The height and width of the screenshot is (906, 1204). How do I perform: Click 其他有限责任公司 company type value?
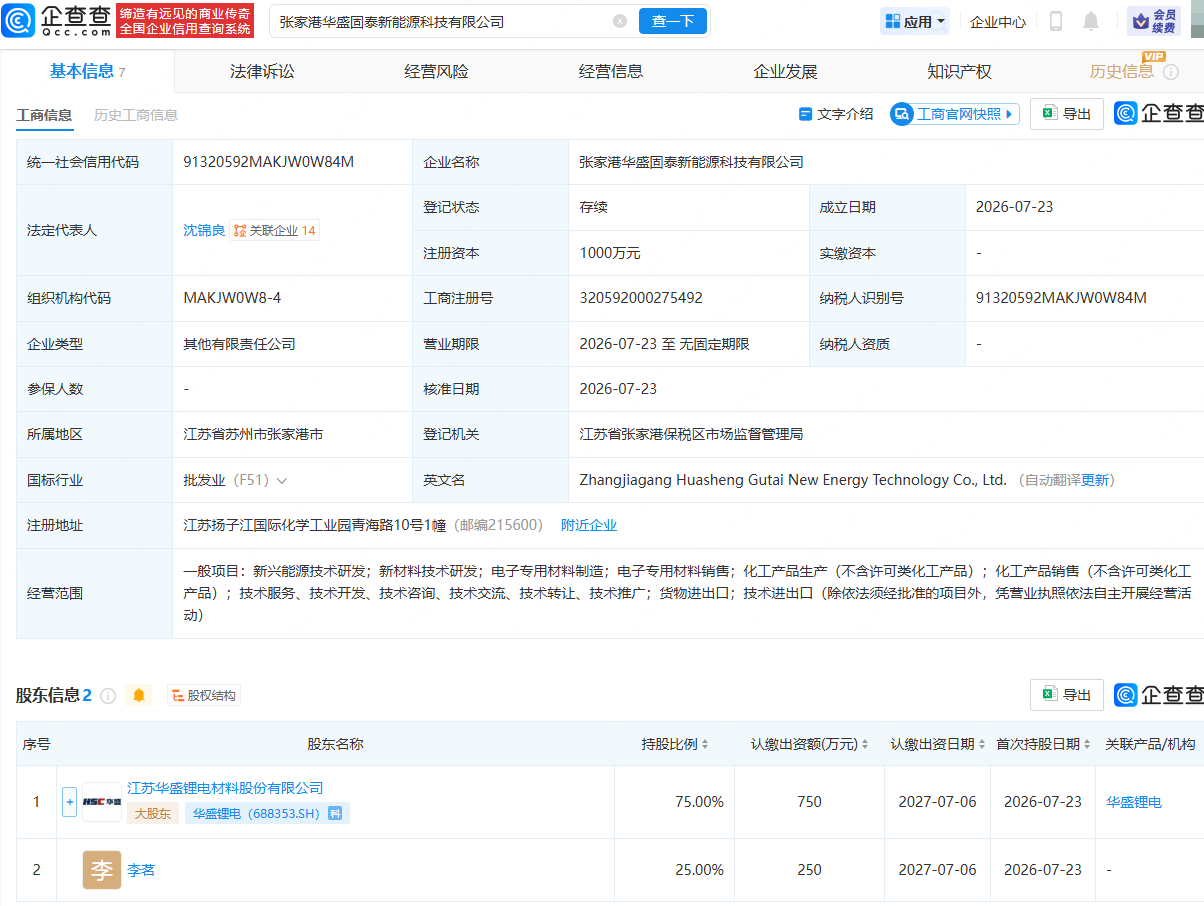pos(239,344)
